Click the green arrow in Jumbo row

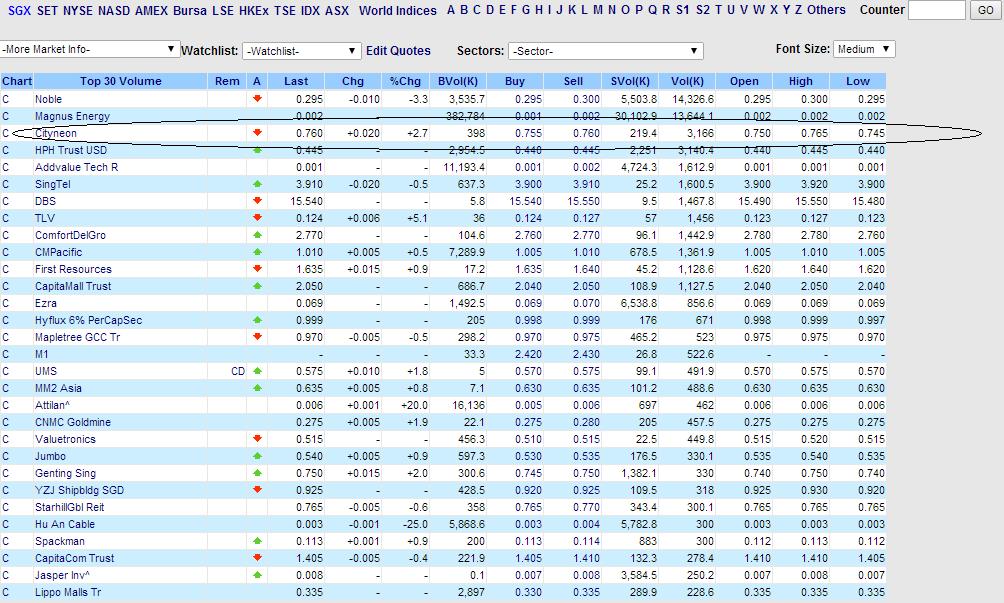click(x=257, y=456)
